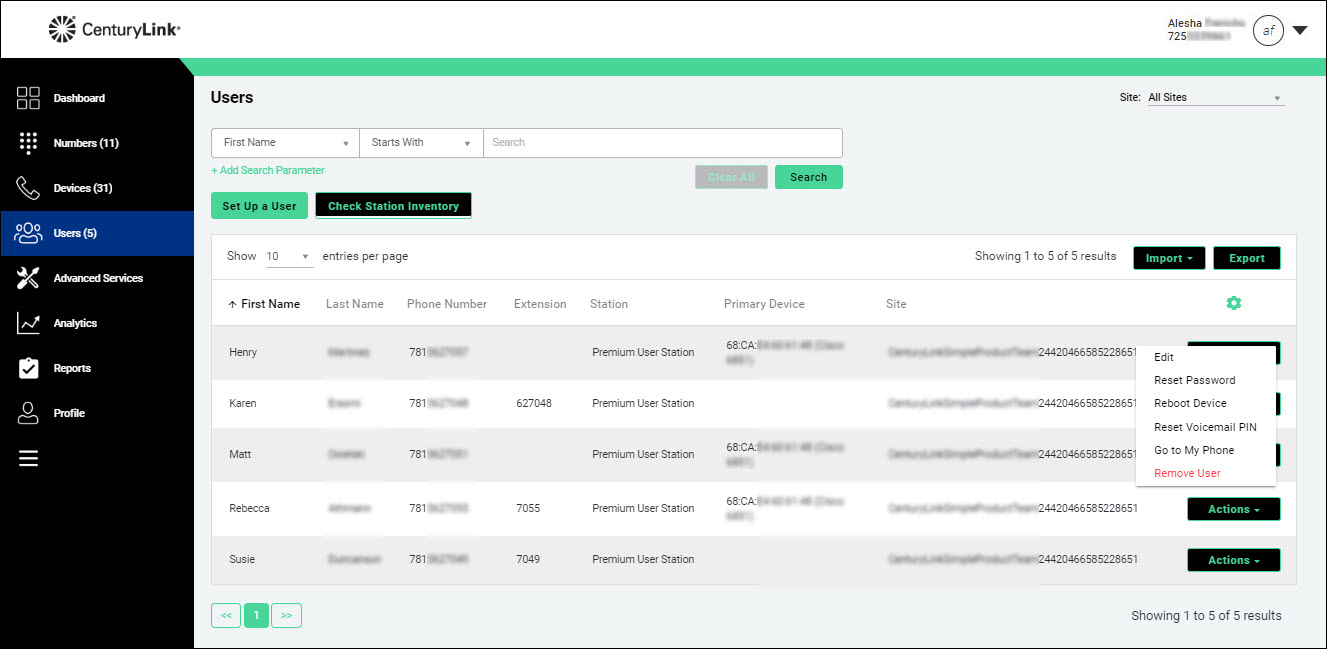Click the Profile person icon
1327x649 pixels.
pyautogui.click(x=28, y=413)
